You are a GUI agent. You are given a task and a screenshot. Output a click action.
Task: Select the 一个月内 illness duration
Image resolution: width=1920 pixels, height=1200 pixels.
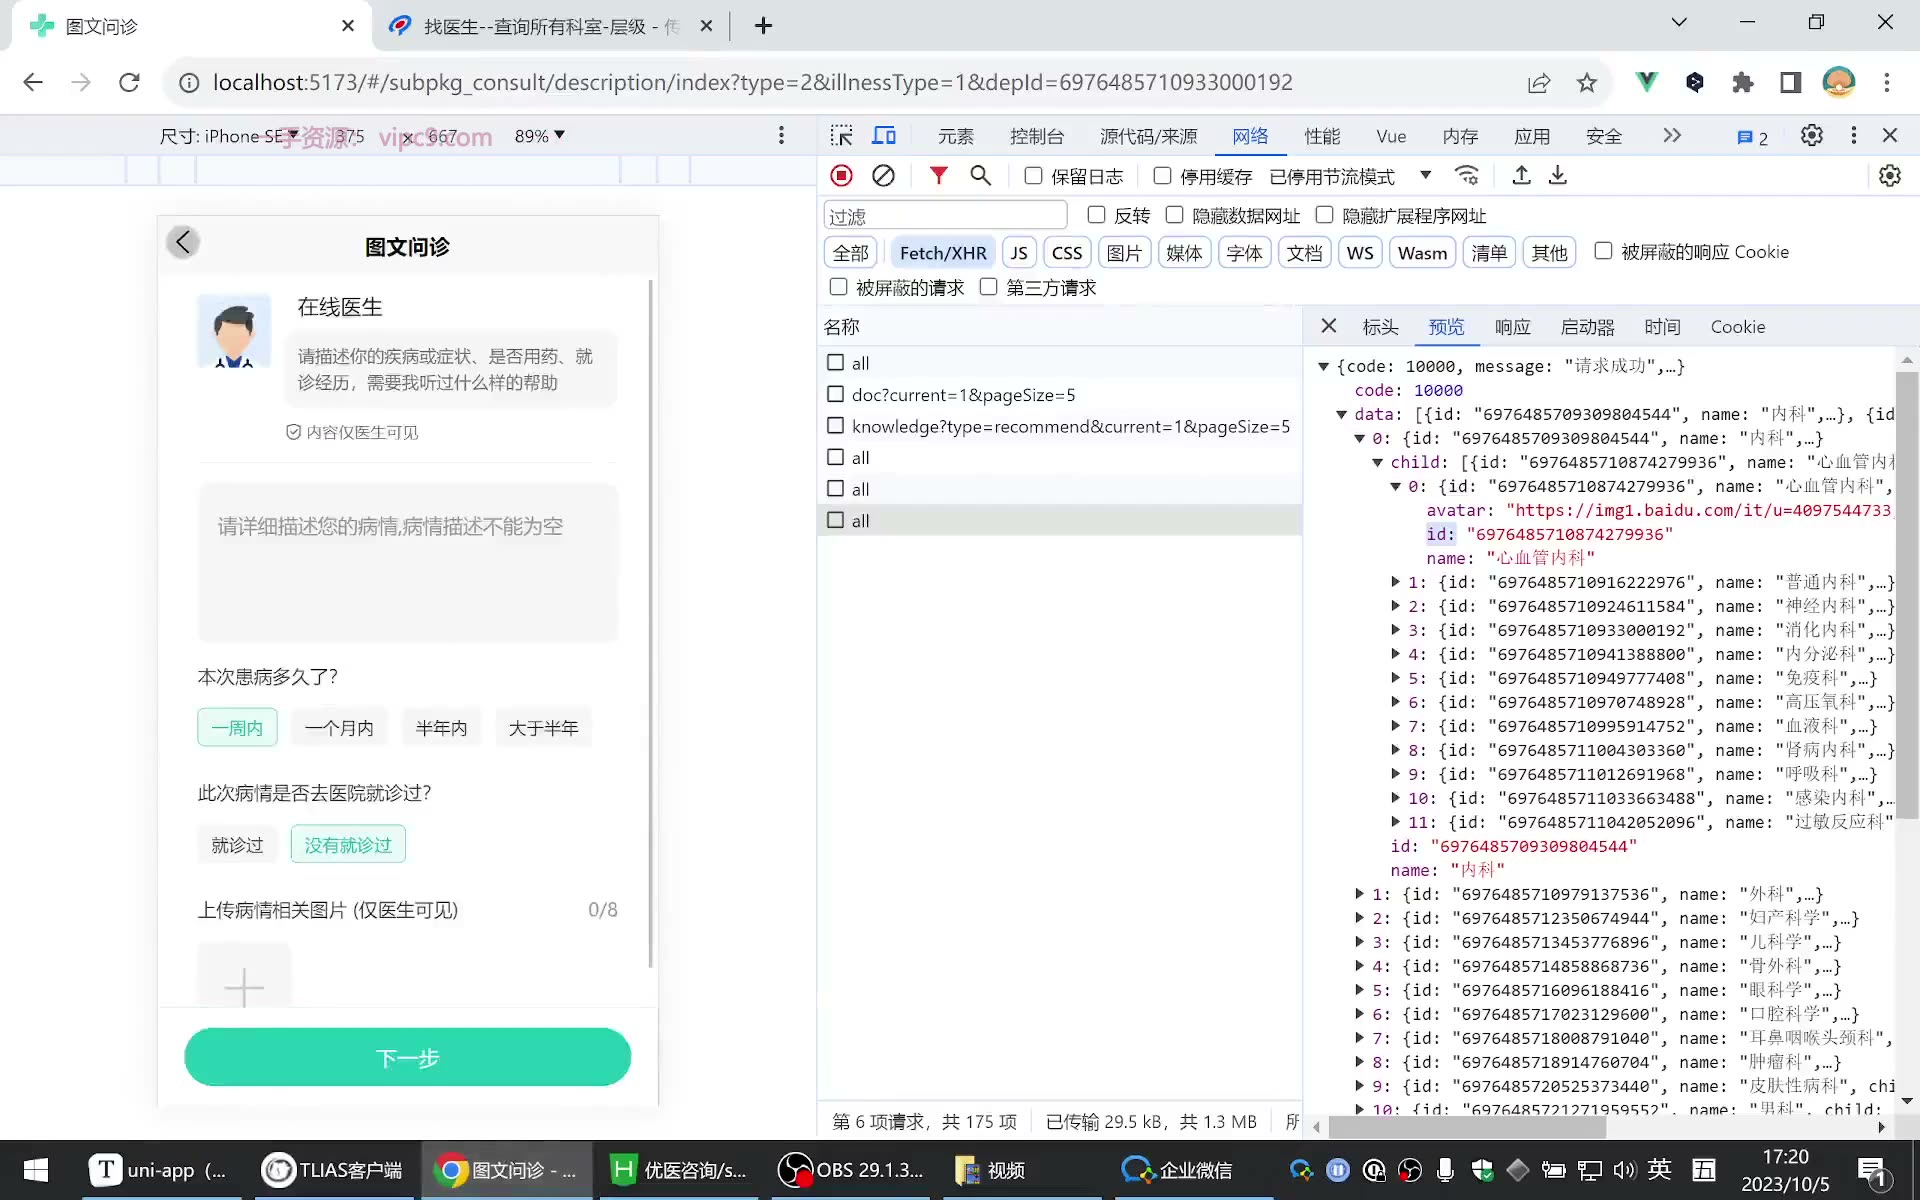click(340, 727)
